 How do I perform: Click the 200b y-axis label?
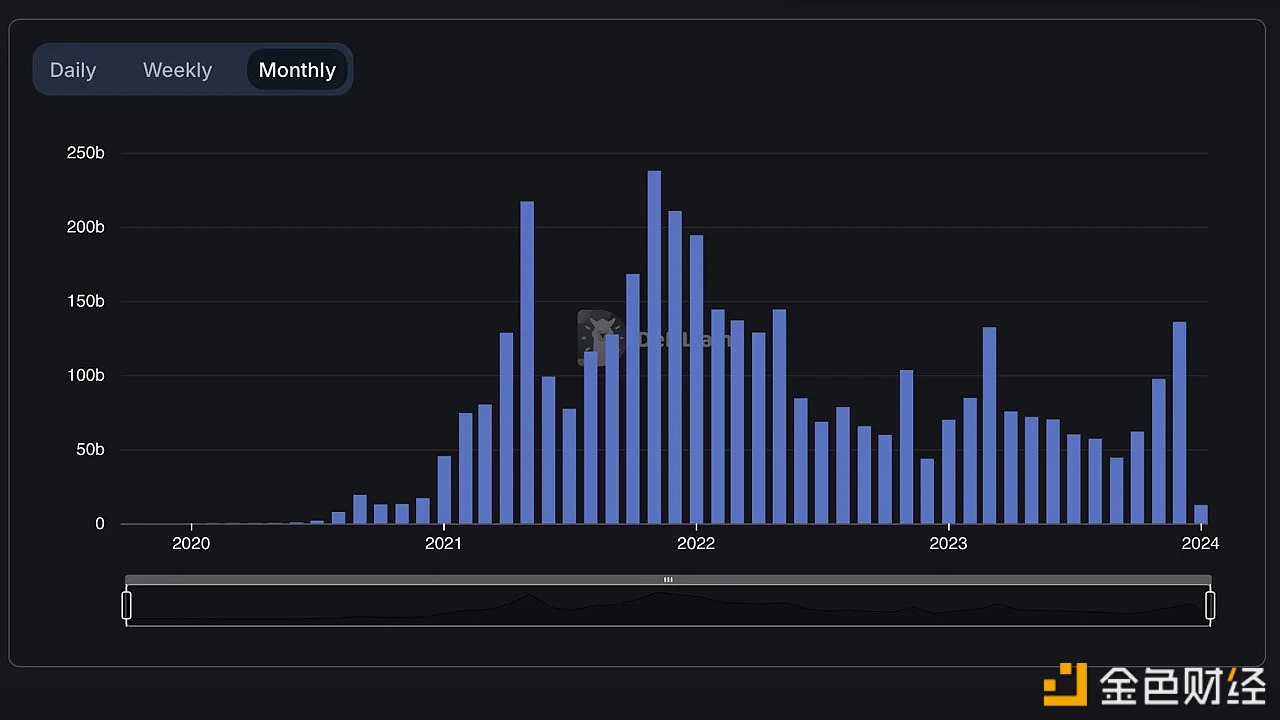point(85,227)
